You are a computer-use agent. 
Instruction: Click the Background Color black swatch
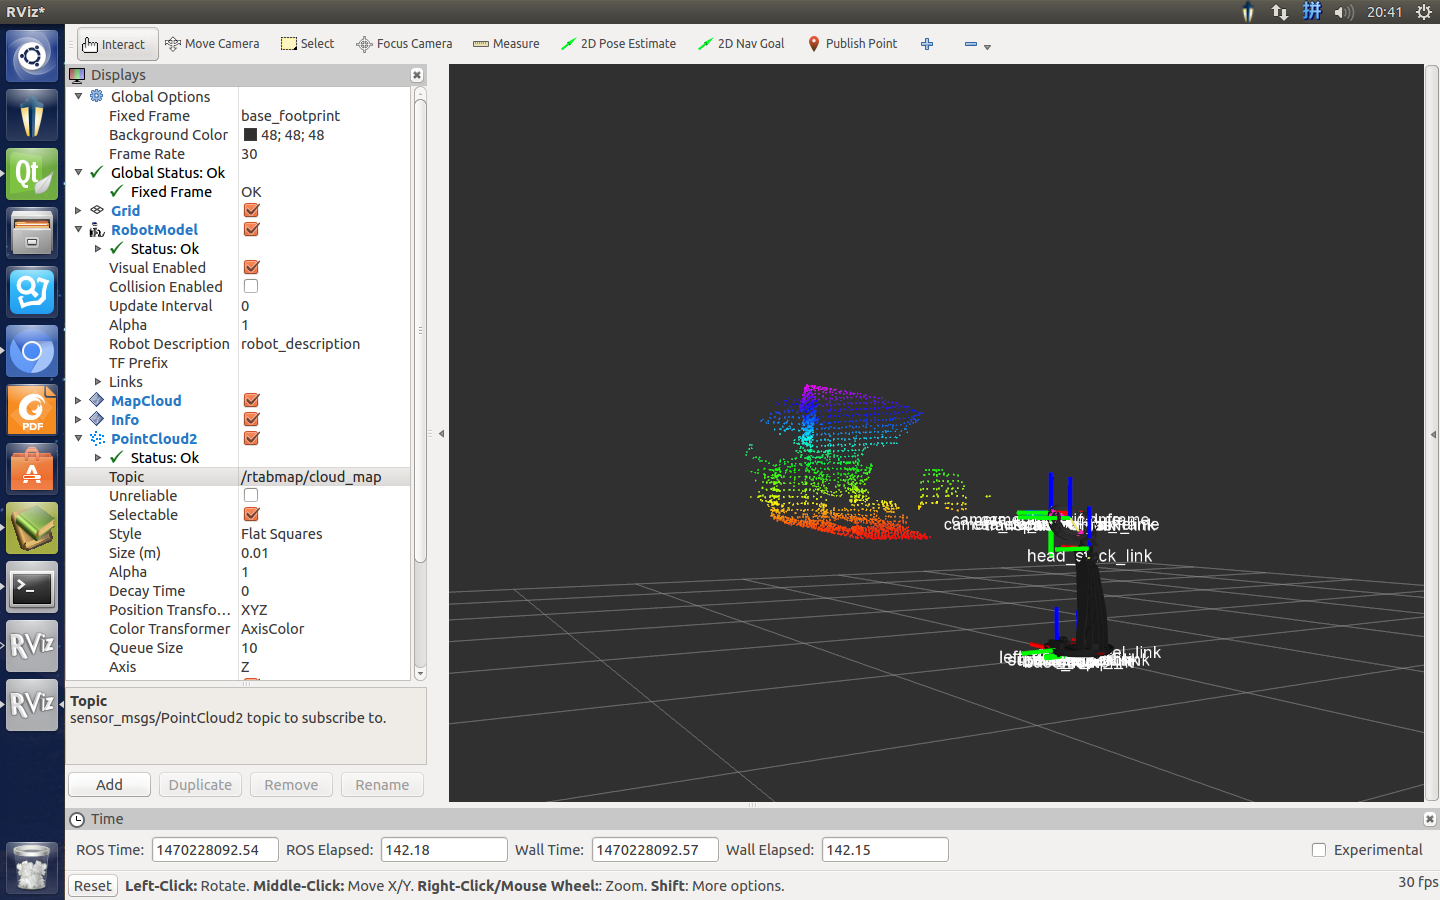250,135
